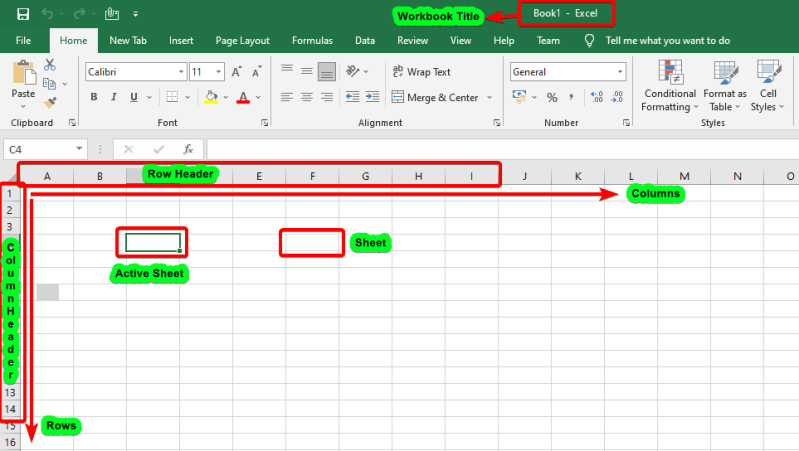Apply Percent Style number format

pyautogui.click(x=552, y=97)
